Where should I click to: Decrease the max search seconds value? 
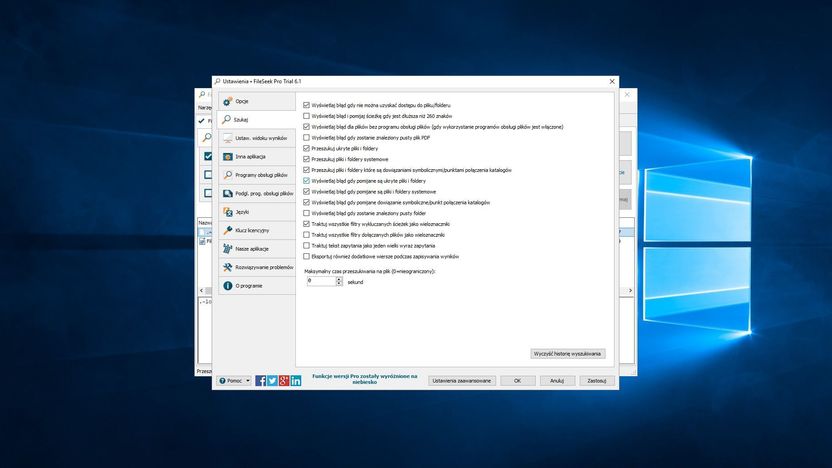(x=339, y=284)
